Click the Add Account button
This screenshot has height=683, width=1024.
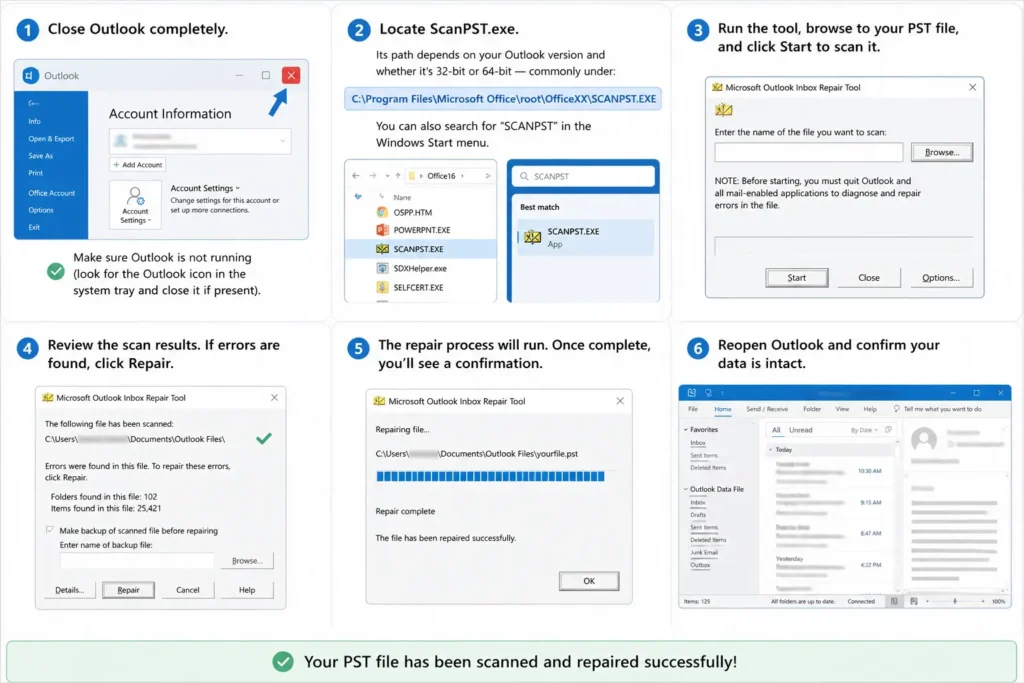137,165
